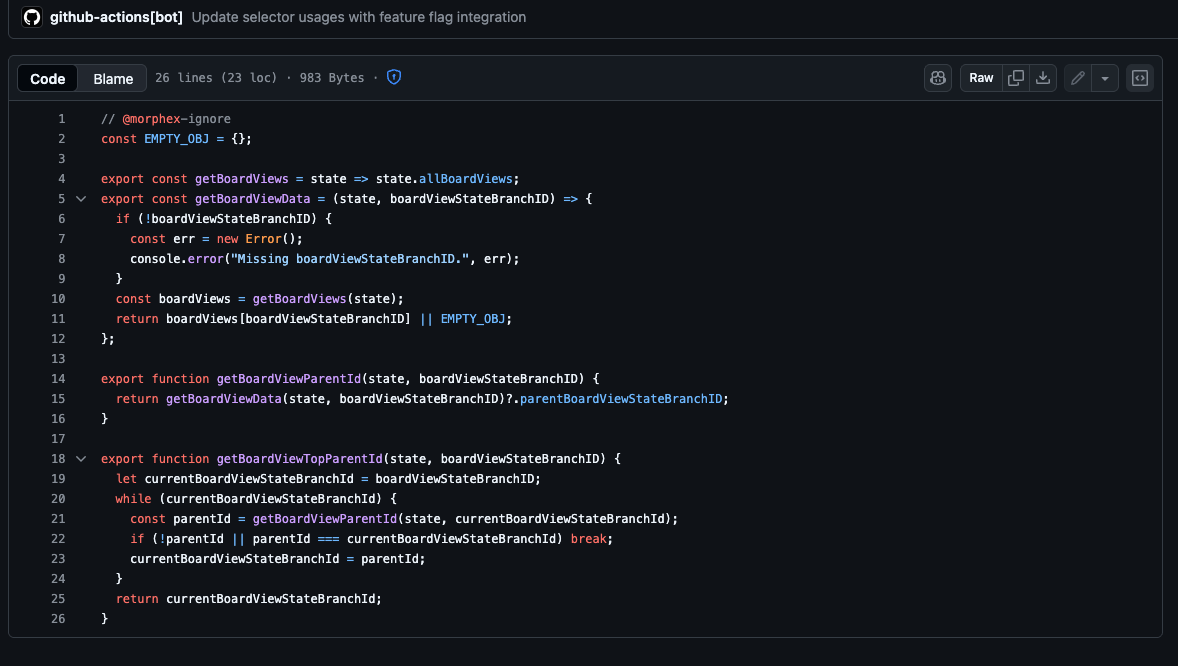Open the github-actions[bot] avatar
Image resolution: width=1178 pixels, height=666 pixels.
click(x=32, y=17)
